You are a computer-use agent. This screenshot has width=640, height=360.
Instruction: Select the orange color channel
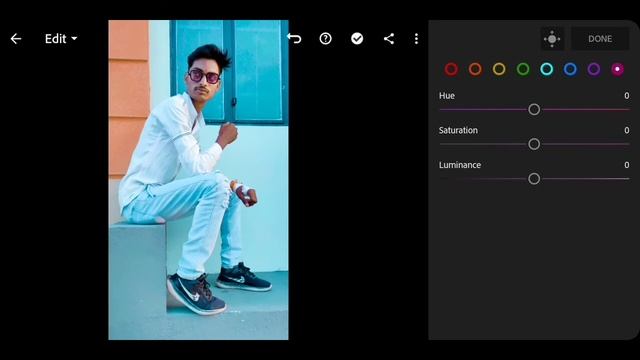coord(475,69)
